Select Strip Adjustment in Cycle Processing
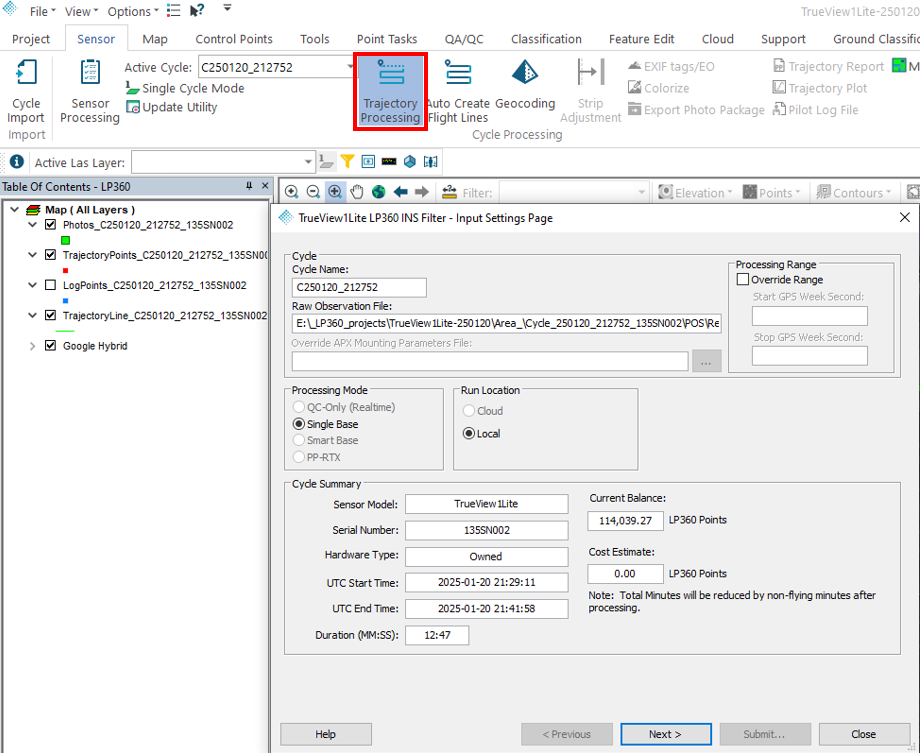The image size is (922, 753). (x=590, y=91)
